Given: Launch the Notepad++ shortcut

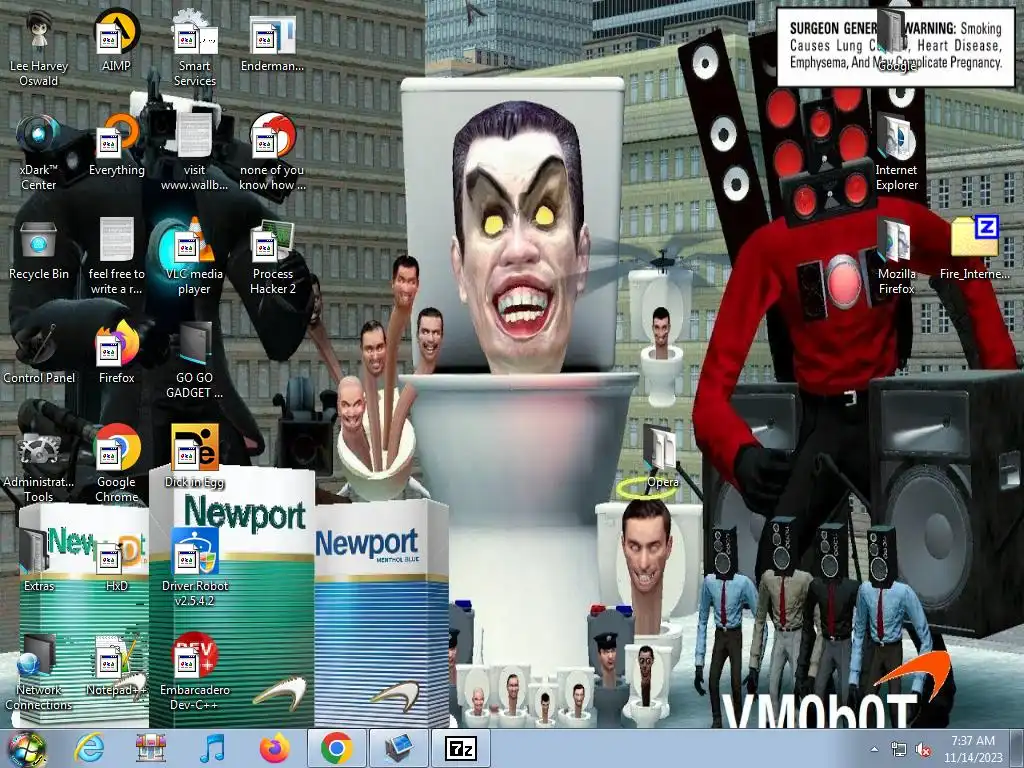Looking at the screenshot, I should 116,665.
